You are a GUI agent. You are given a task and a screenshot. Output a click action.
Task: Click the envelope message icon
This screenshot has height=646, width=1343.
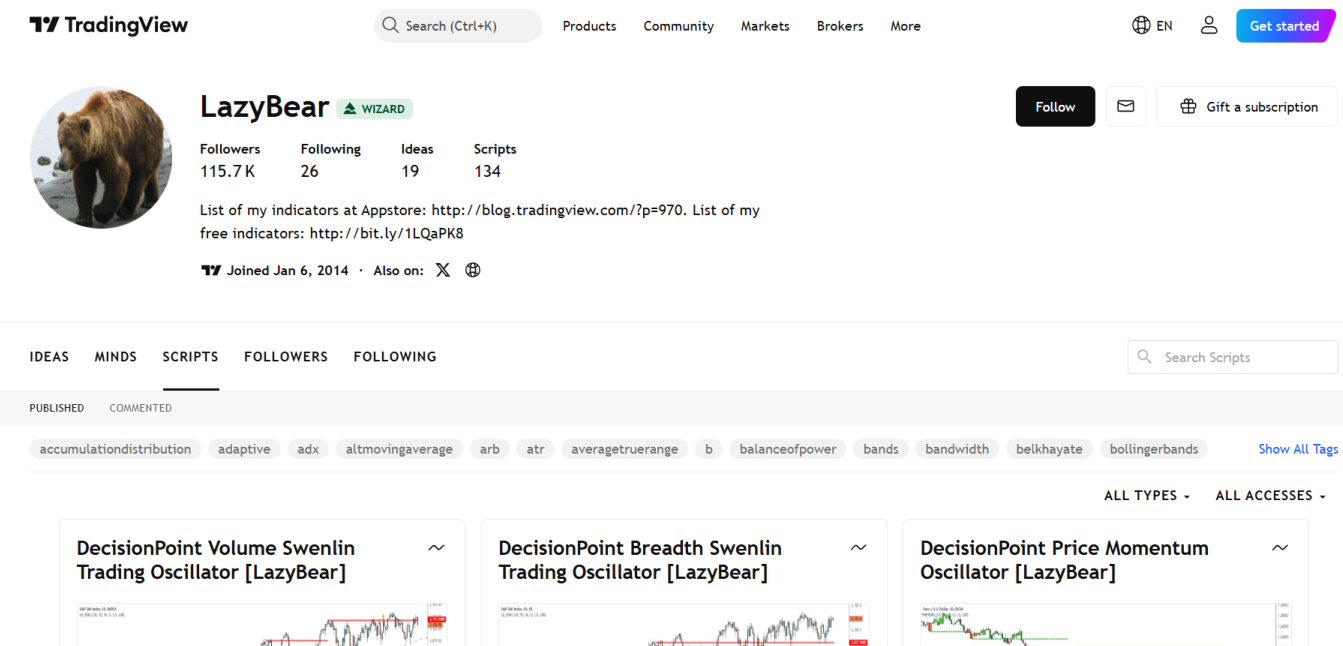1126,106
